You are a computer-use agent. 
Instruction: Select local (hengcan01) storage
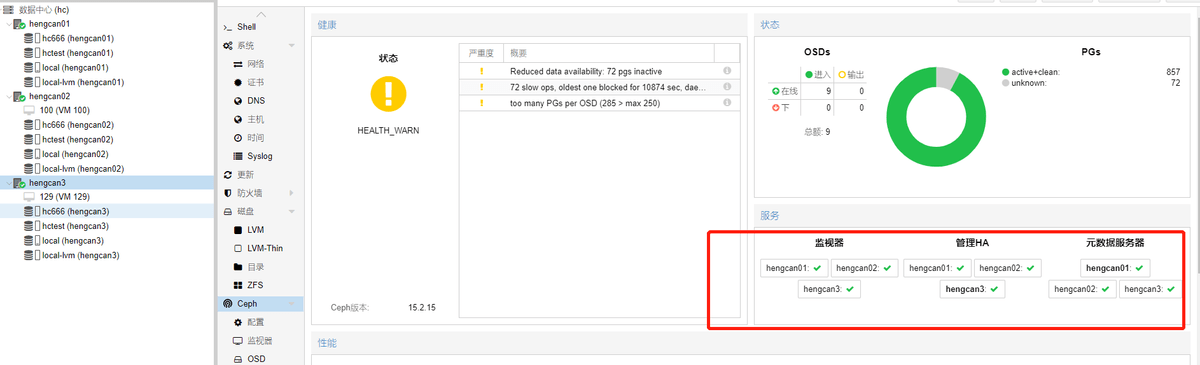point(74,67)
